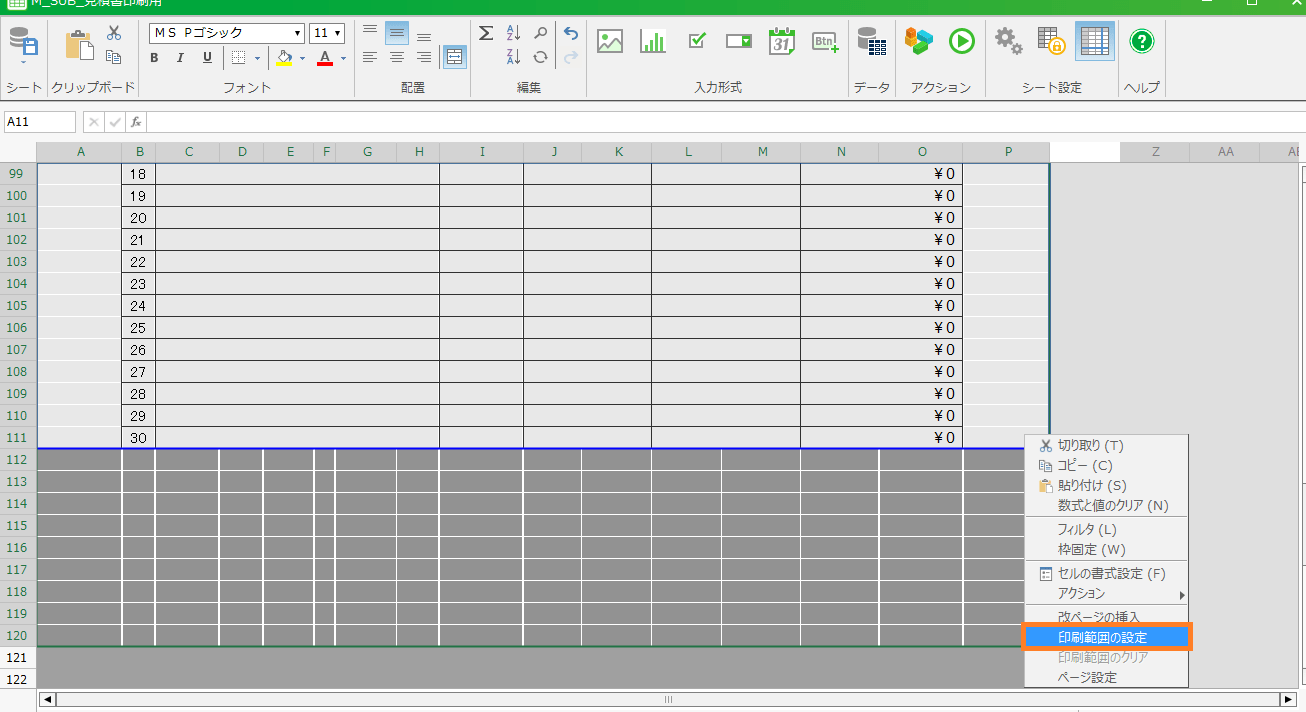The height and width of the screenshot is (712, 1306).
Task: Insert a chart from the ribbon
Action: (653, 41)
